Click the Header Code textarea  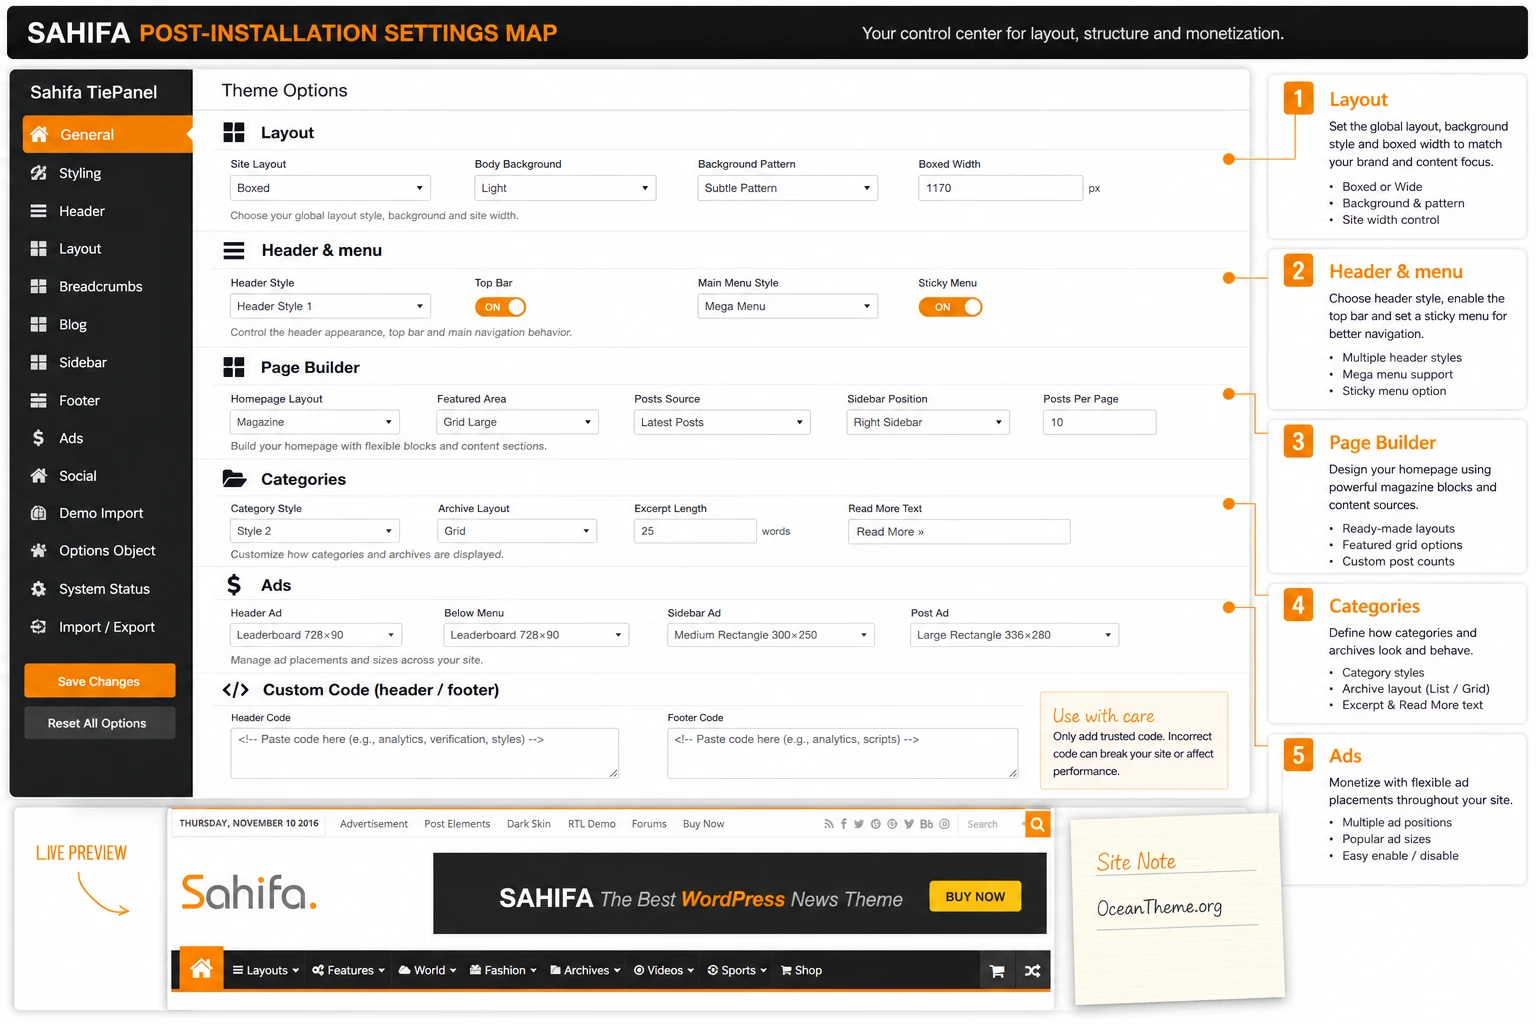tap(424, 753)
